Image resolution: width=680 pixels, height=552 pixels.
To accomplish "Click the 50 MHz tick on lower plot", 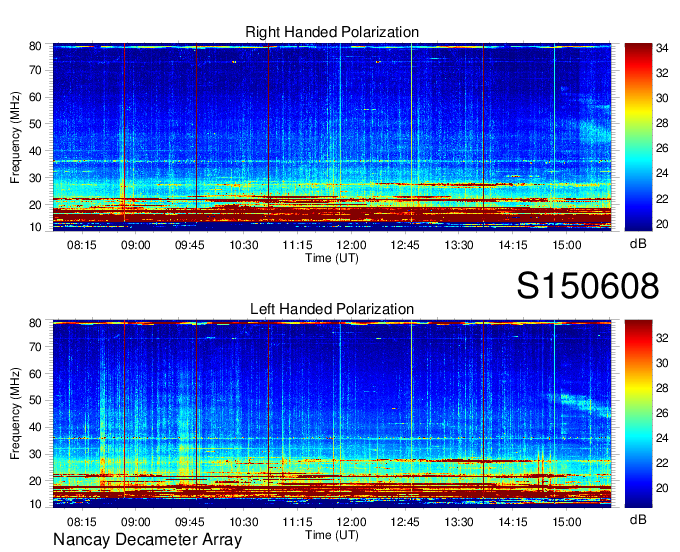I will coord(35,400).
